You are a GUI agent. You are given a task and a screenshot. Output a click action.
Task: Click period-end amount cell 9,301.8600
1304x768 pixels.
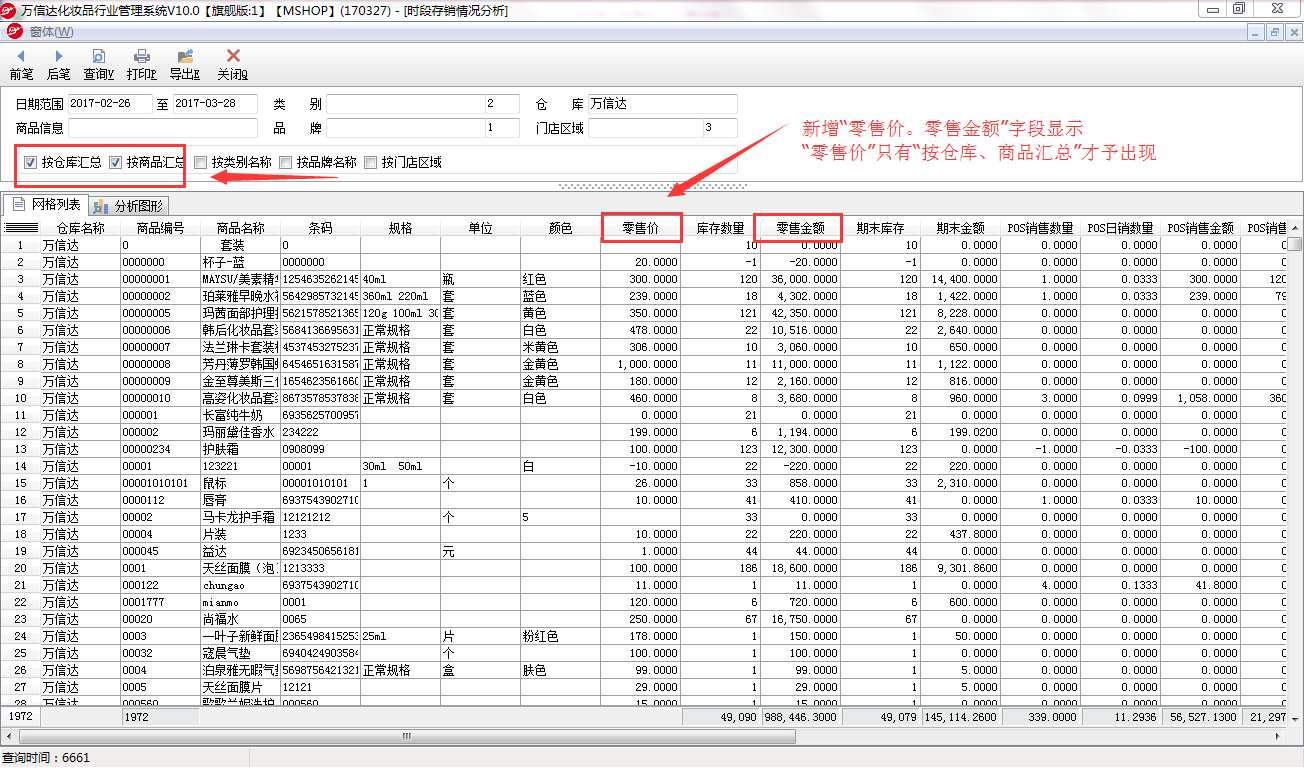tap(961, 568)
